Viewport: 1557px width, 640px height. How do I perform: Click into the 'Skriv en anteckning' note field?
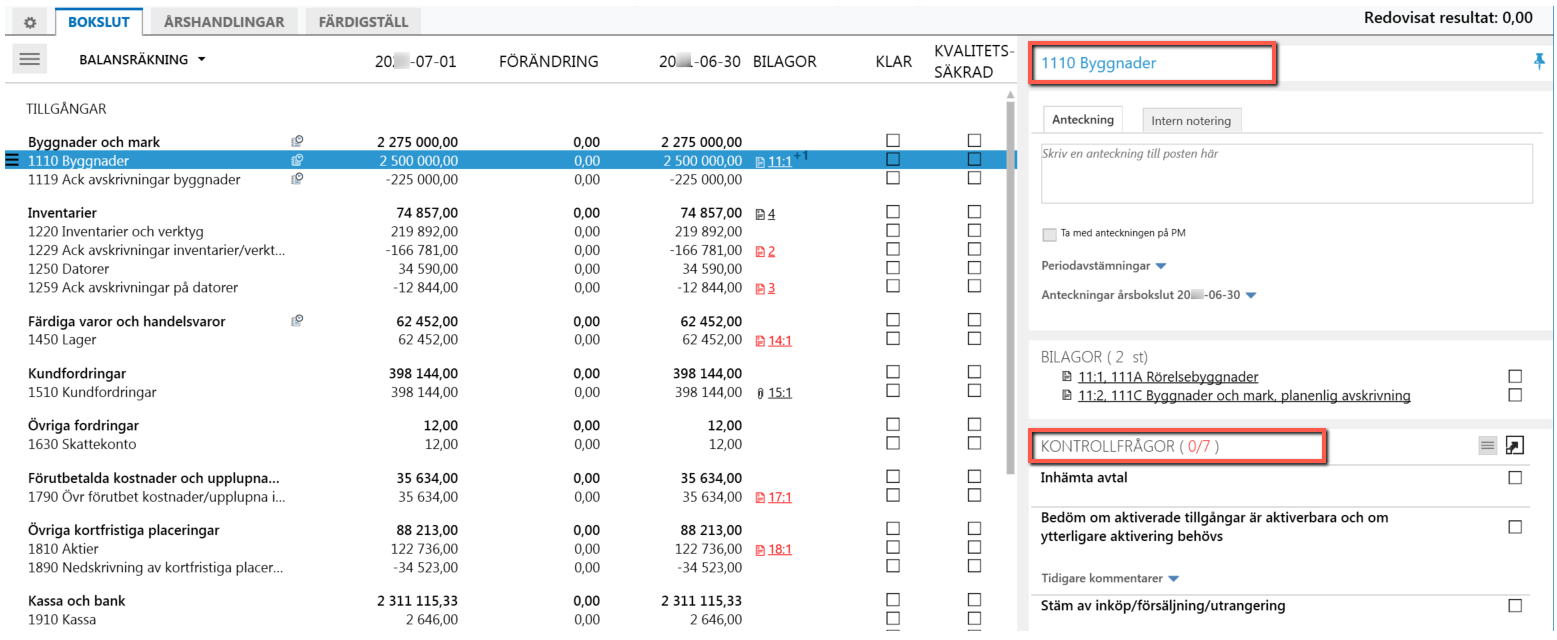pyautogui.click(x=1287, y=174)
